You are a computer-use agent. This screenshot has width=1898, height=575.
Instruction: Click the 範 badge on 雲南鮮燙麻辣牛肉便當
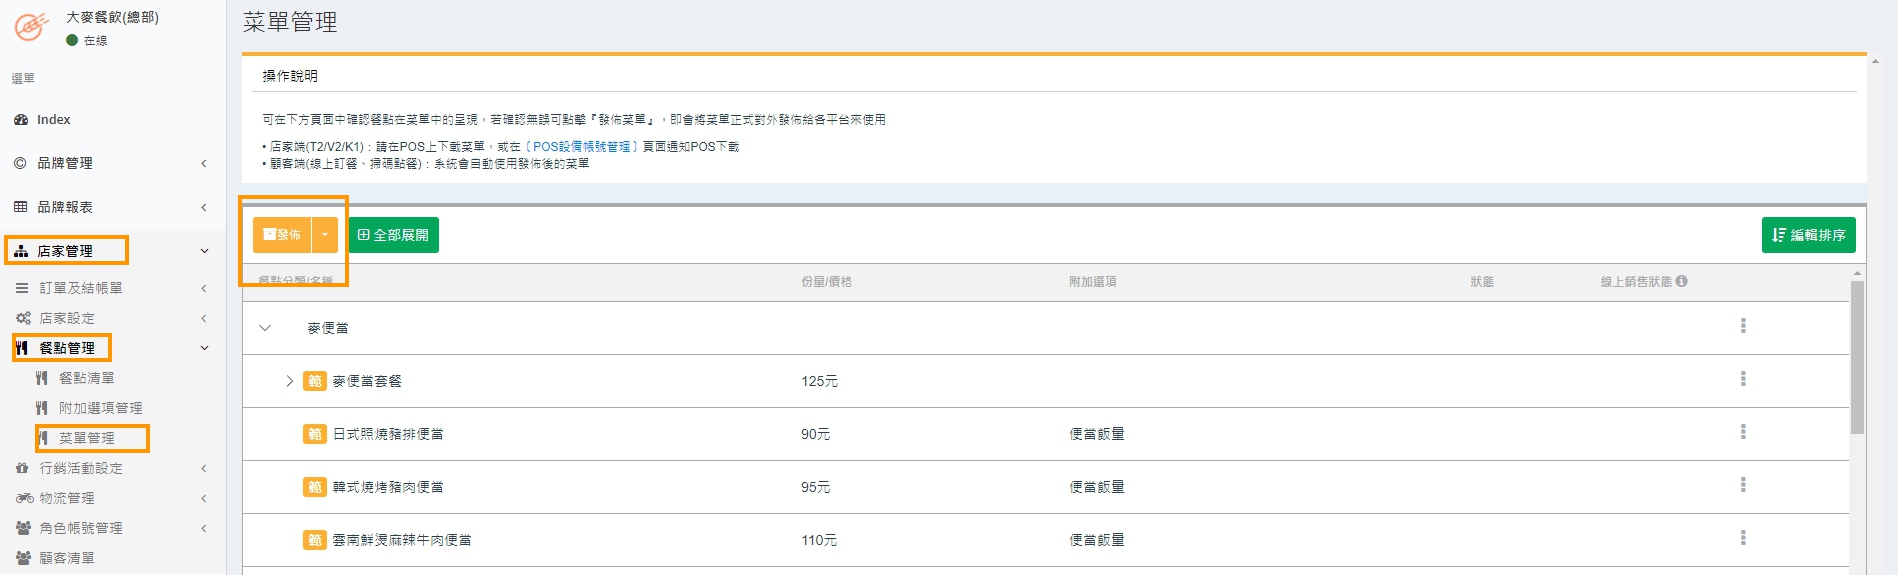tap(314, 540)
